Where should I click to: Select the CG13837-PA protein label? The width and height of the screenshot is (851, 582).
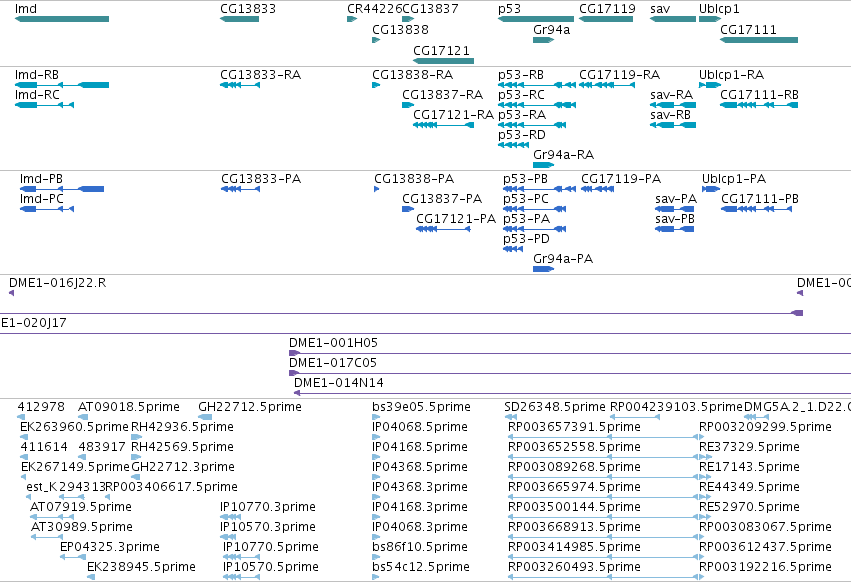pos(442,199)
